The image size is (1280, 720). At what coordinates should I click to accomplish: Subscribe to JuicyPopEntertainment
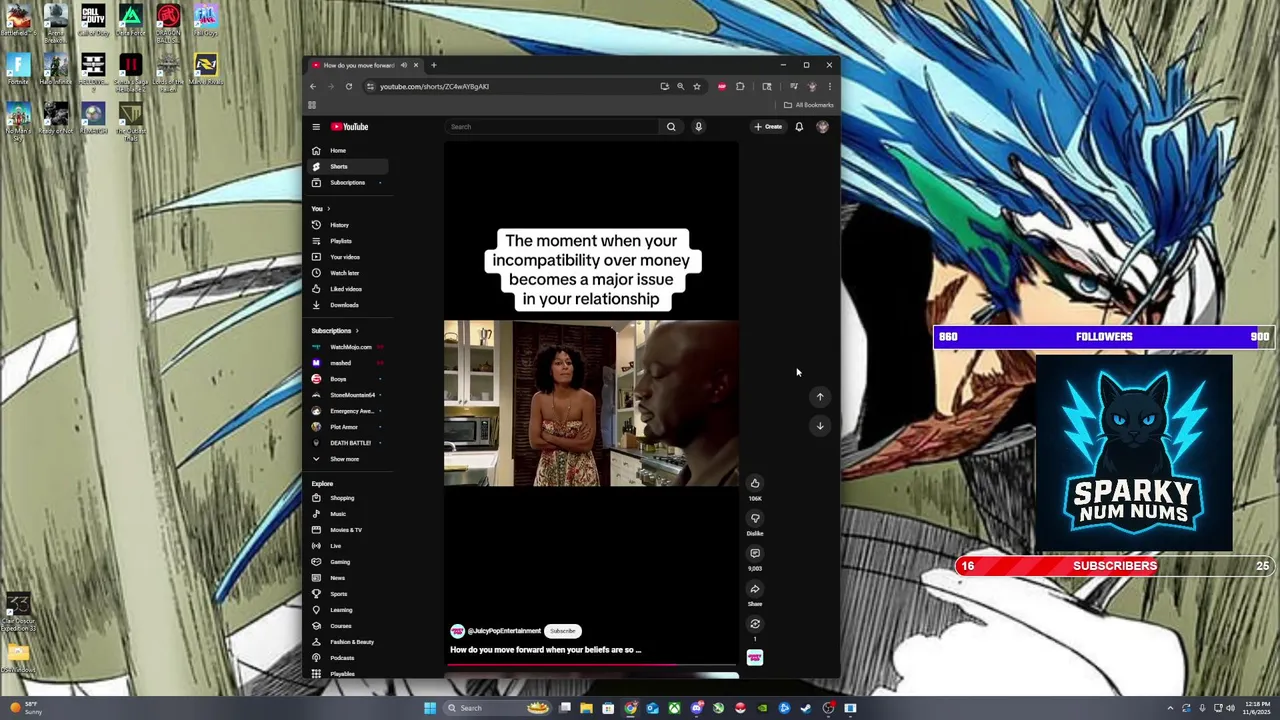point(563,631)
